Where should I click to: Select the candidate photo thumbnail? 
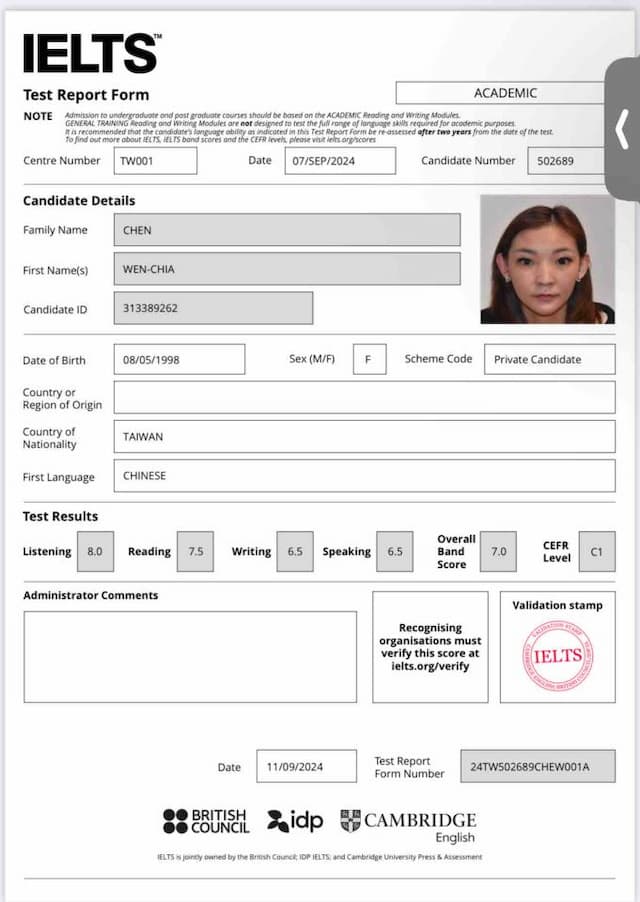point(547,259)
